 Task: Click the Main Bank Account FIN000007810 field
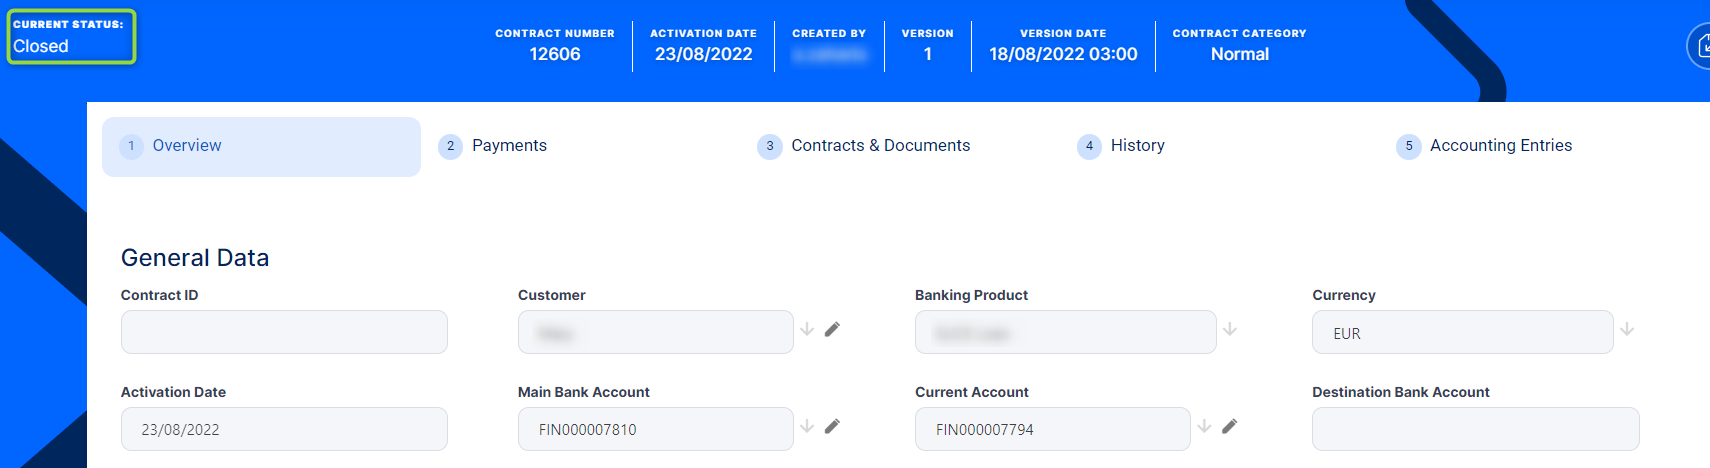point(655,429)
